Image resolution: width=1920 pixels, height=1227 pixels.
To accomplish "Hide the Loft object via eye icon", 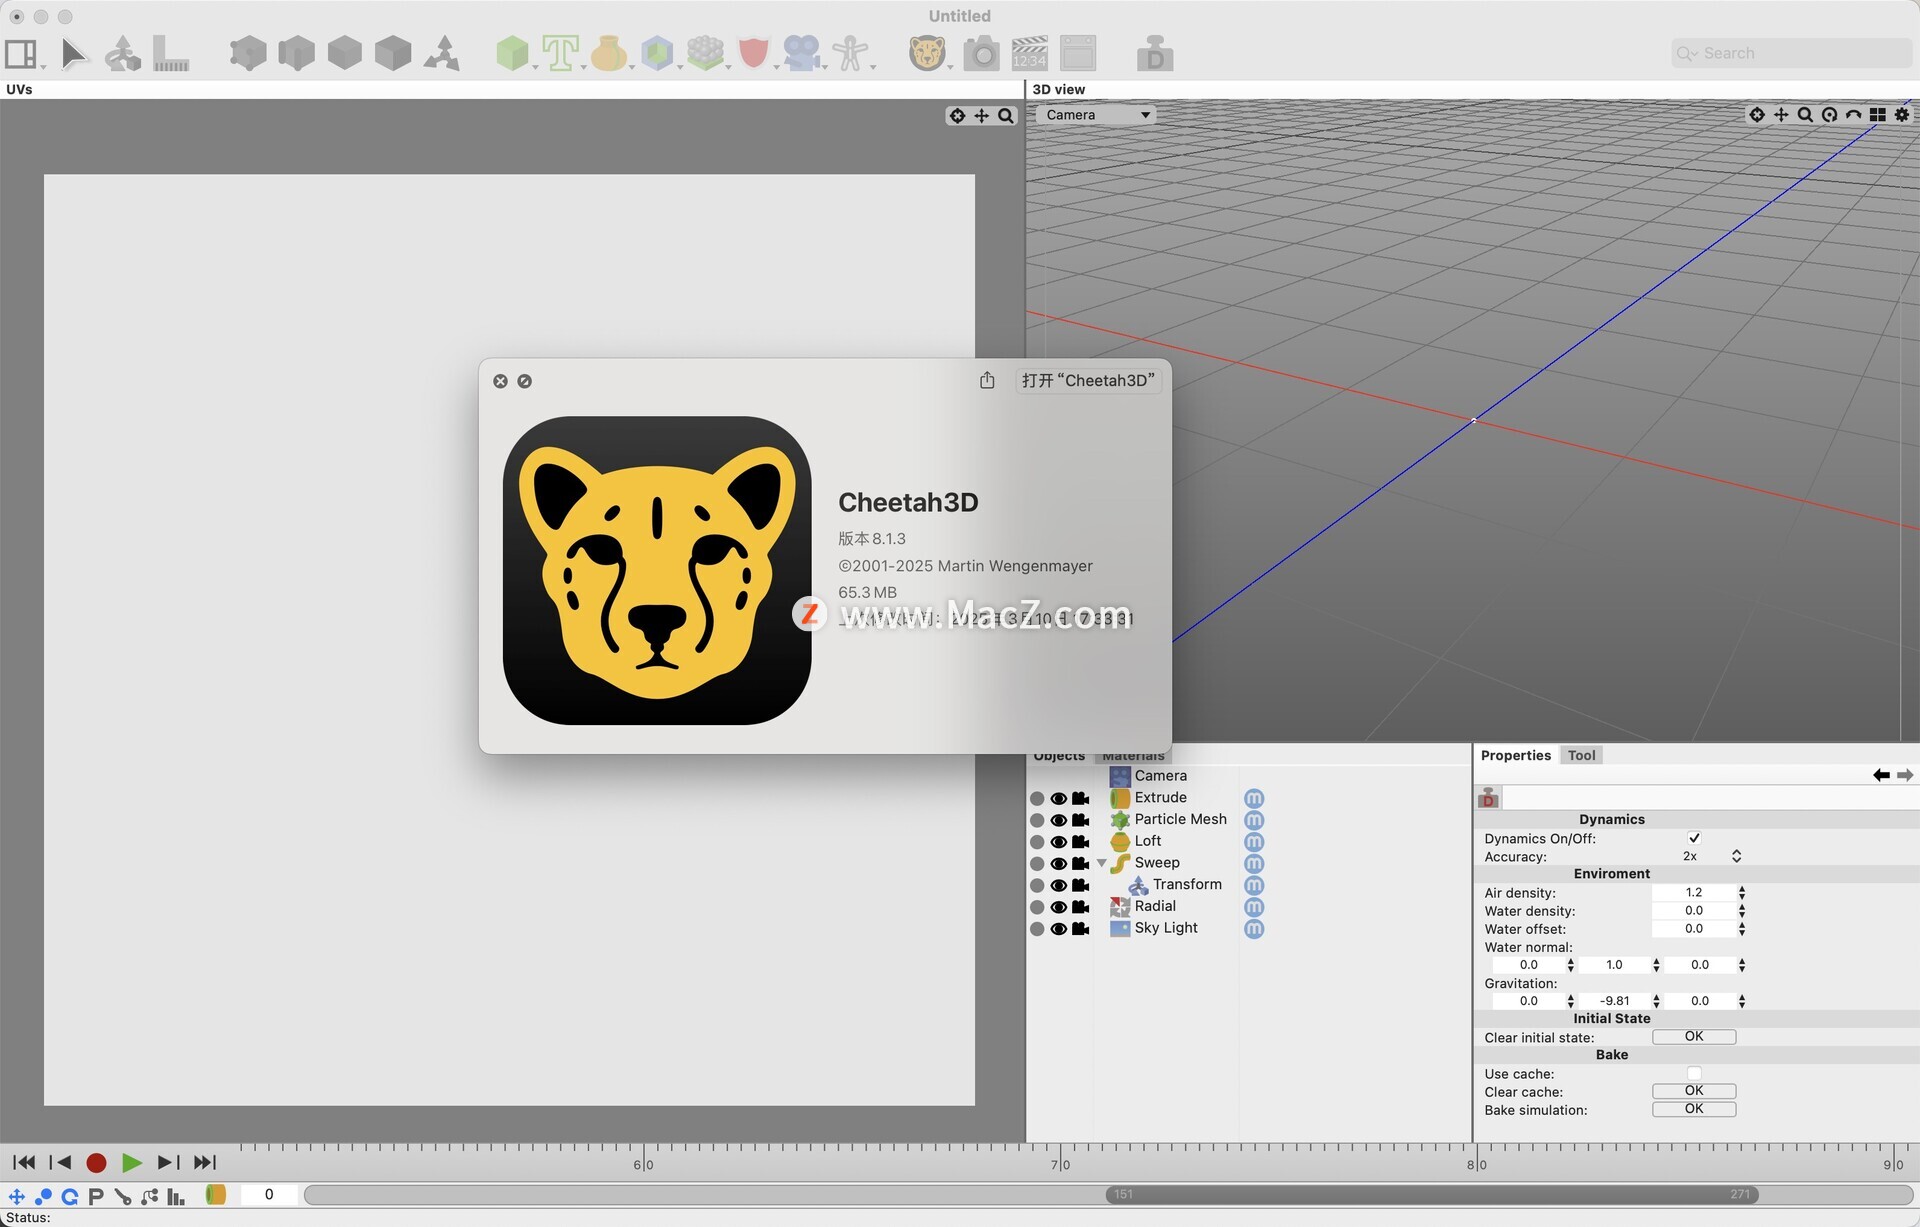I will pyautogui.click(x=1059, y=842).
